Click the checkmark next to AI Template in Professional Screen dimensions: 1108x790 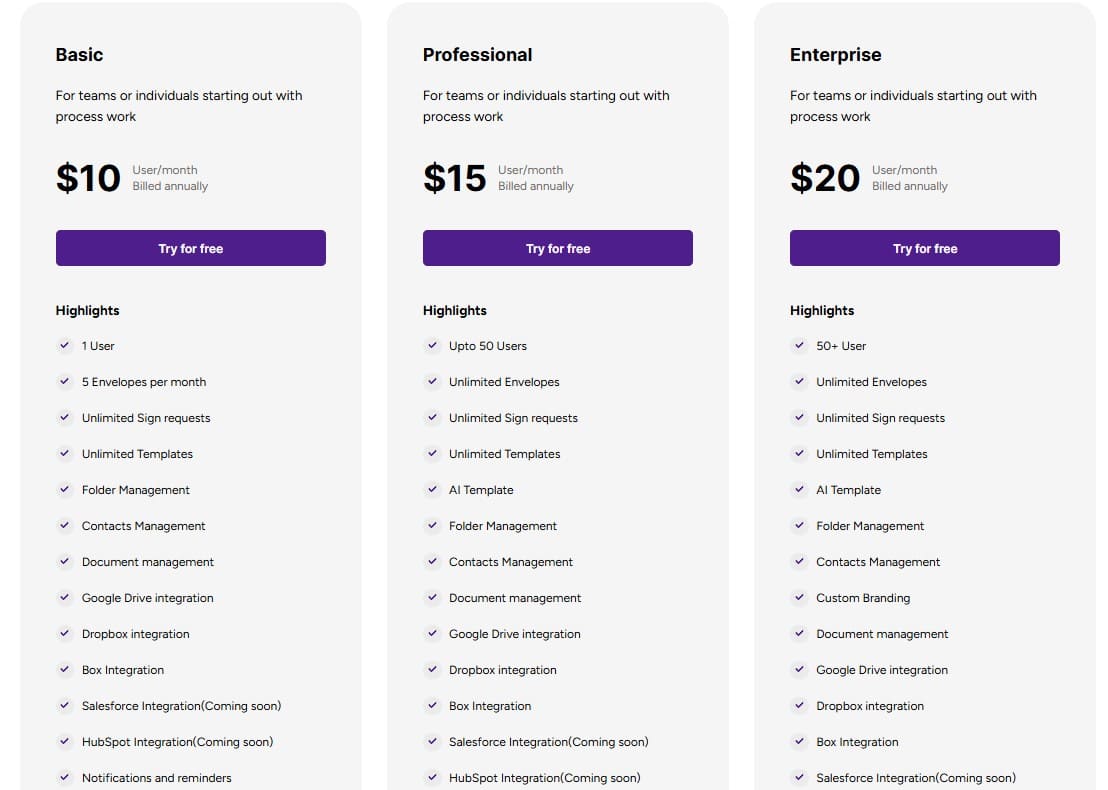(432, 490)
